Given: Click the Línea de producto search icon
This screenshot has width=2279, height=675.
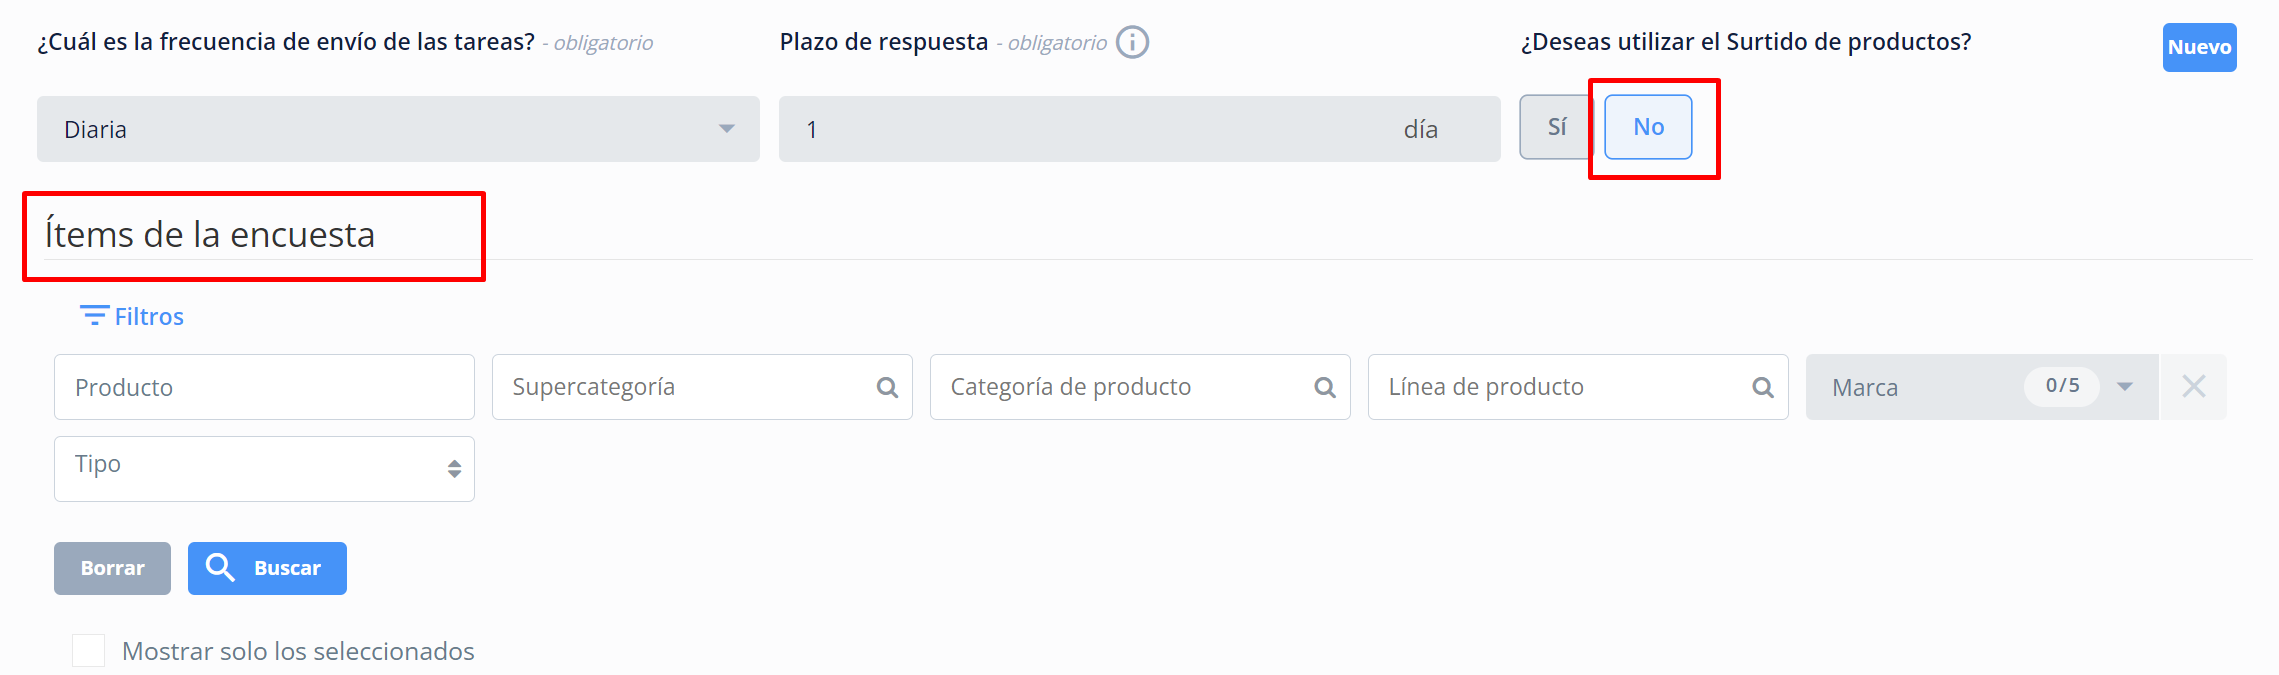Looking at the screenshot, I should coord(1763,387).
